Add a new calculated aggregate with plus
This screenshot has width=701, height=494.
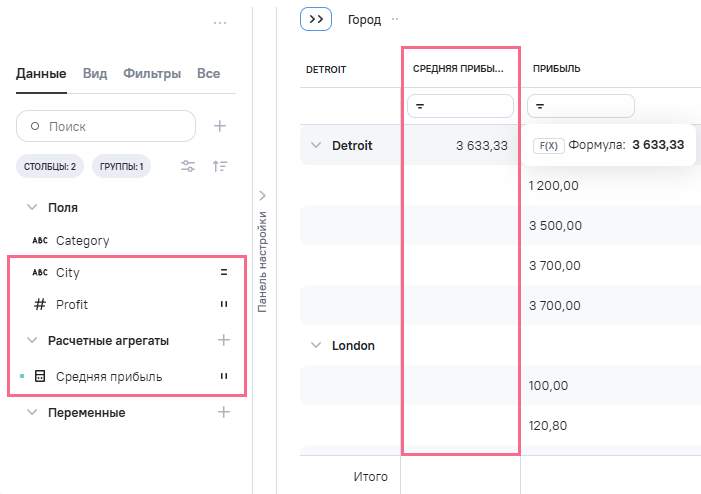224,340
